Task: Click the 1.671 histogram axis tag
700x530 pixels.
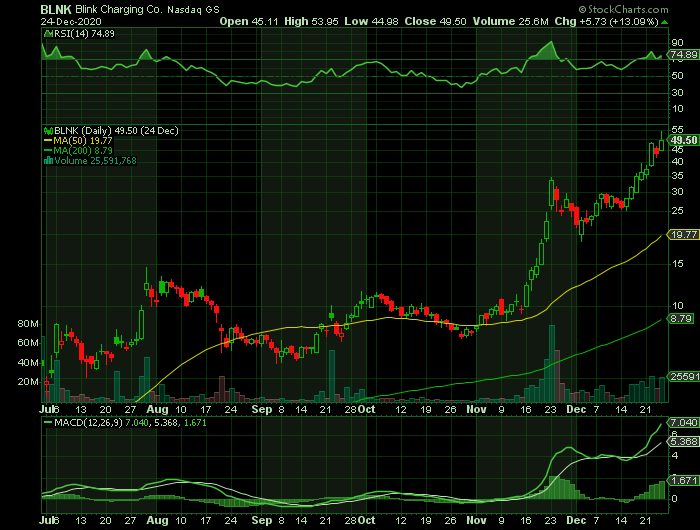Action: pyautogui.click(x=683, y=480)
